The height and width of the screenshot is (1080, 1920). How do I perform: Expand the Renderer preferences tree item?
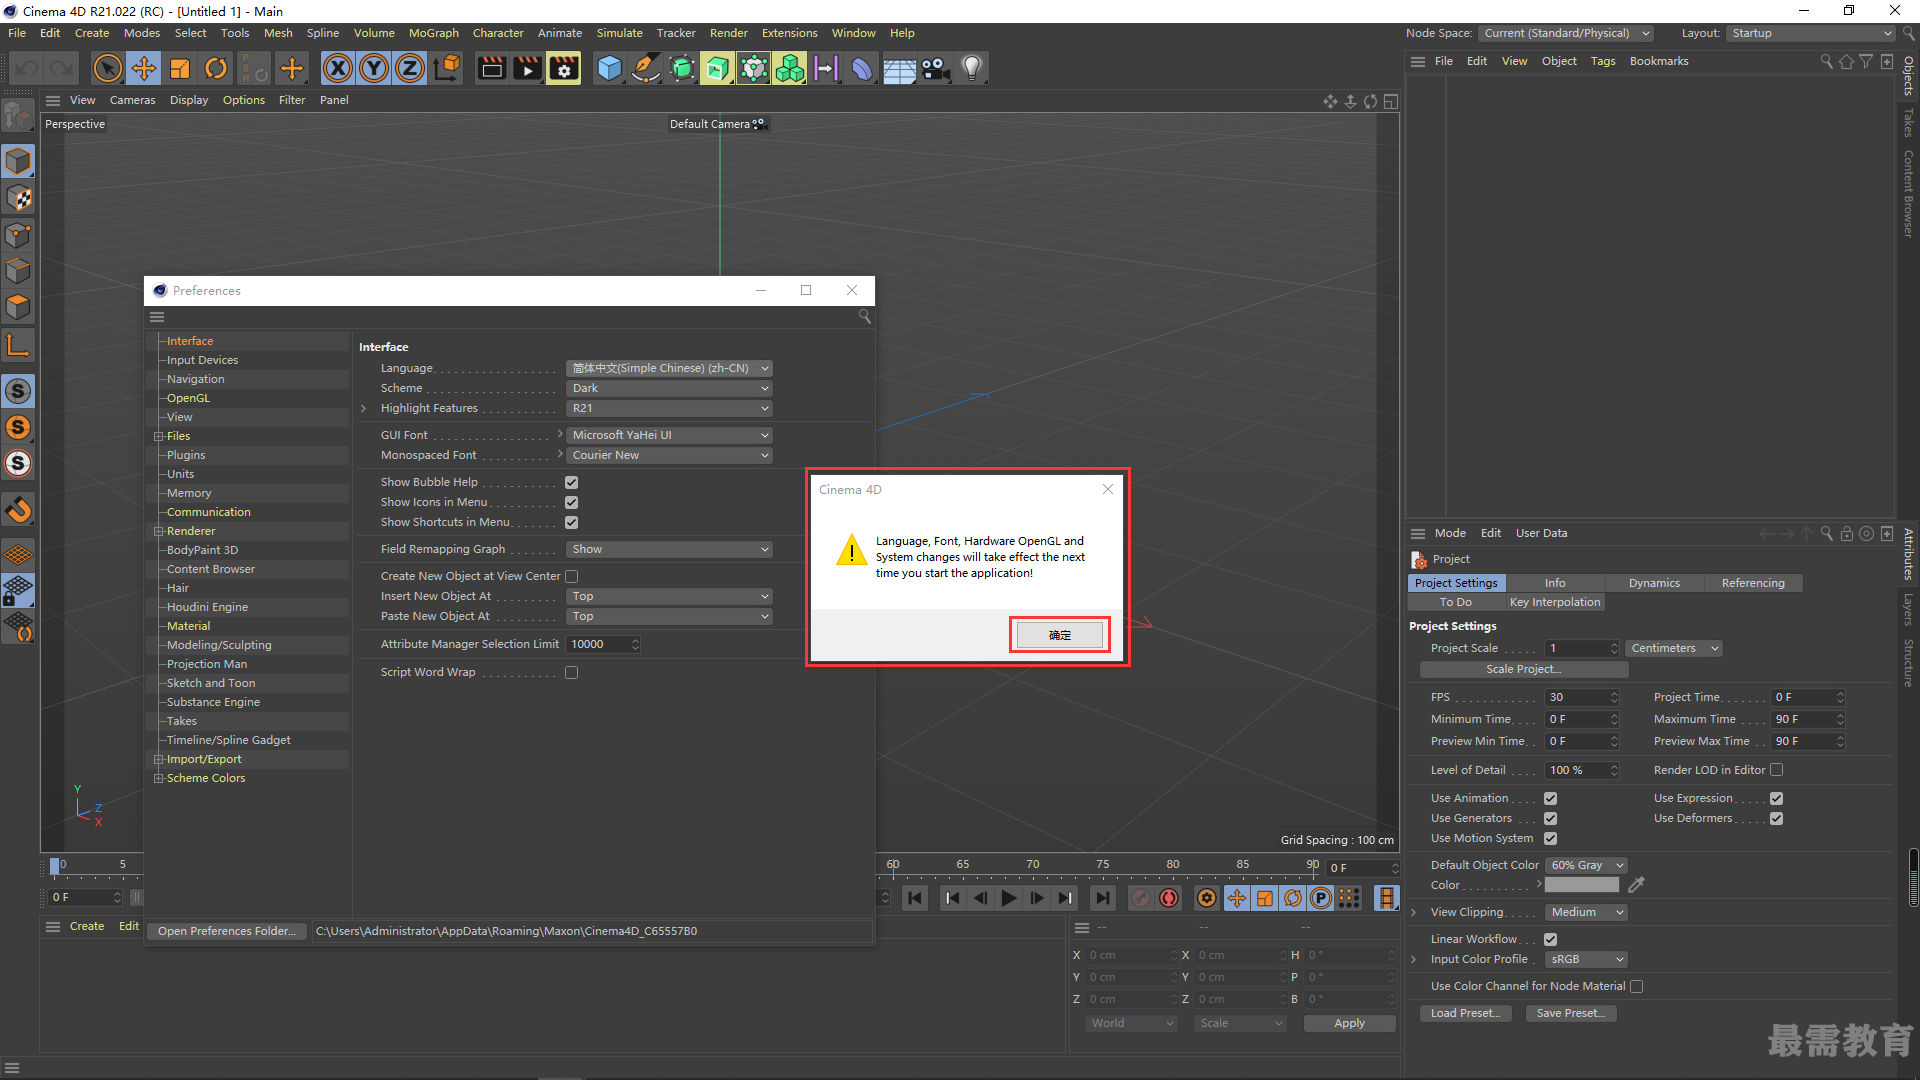tap(158, 531)
